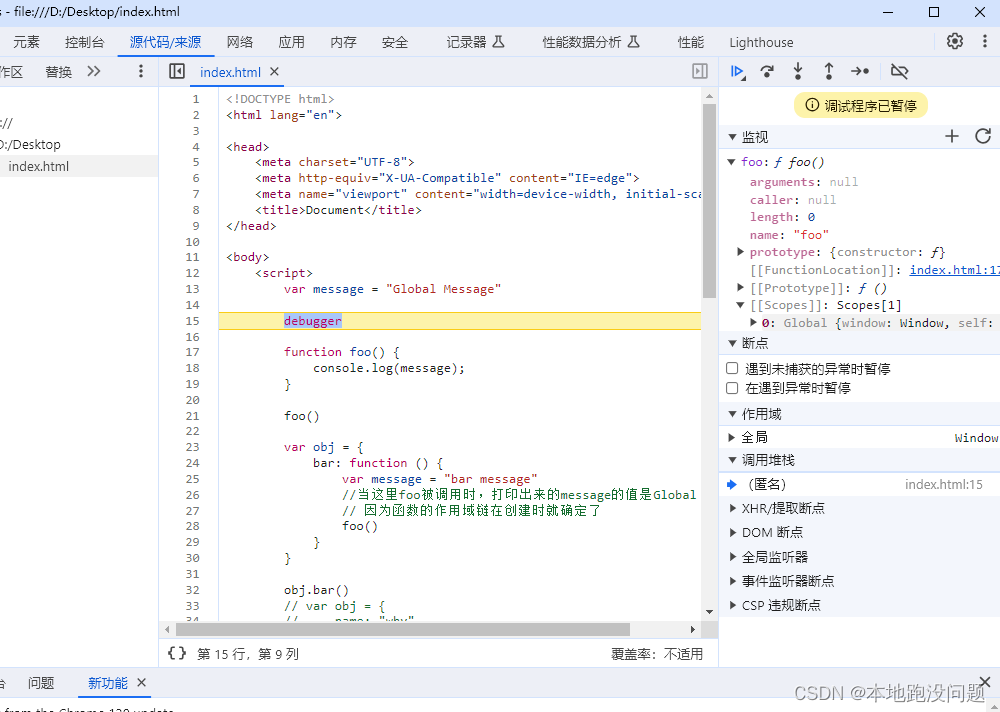Collapse the 断点 breakpoints section
1000x712 pixels.
pos(732,343)
